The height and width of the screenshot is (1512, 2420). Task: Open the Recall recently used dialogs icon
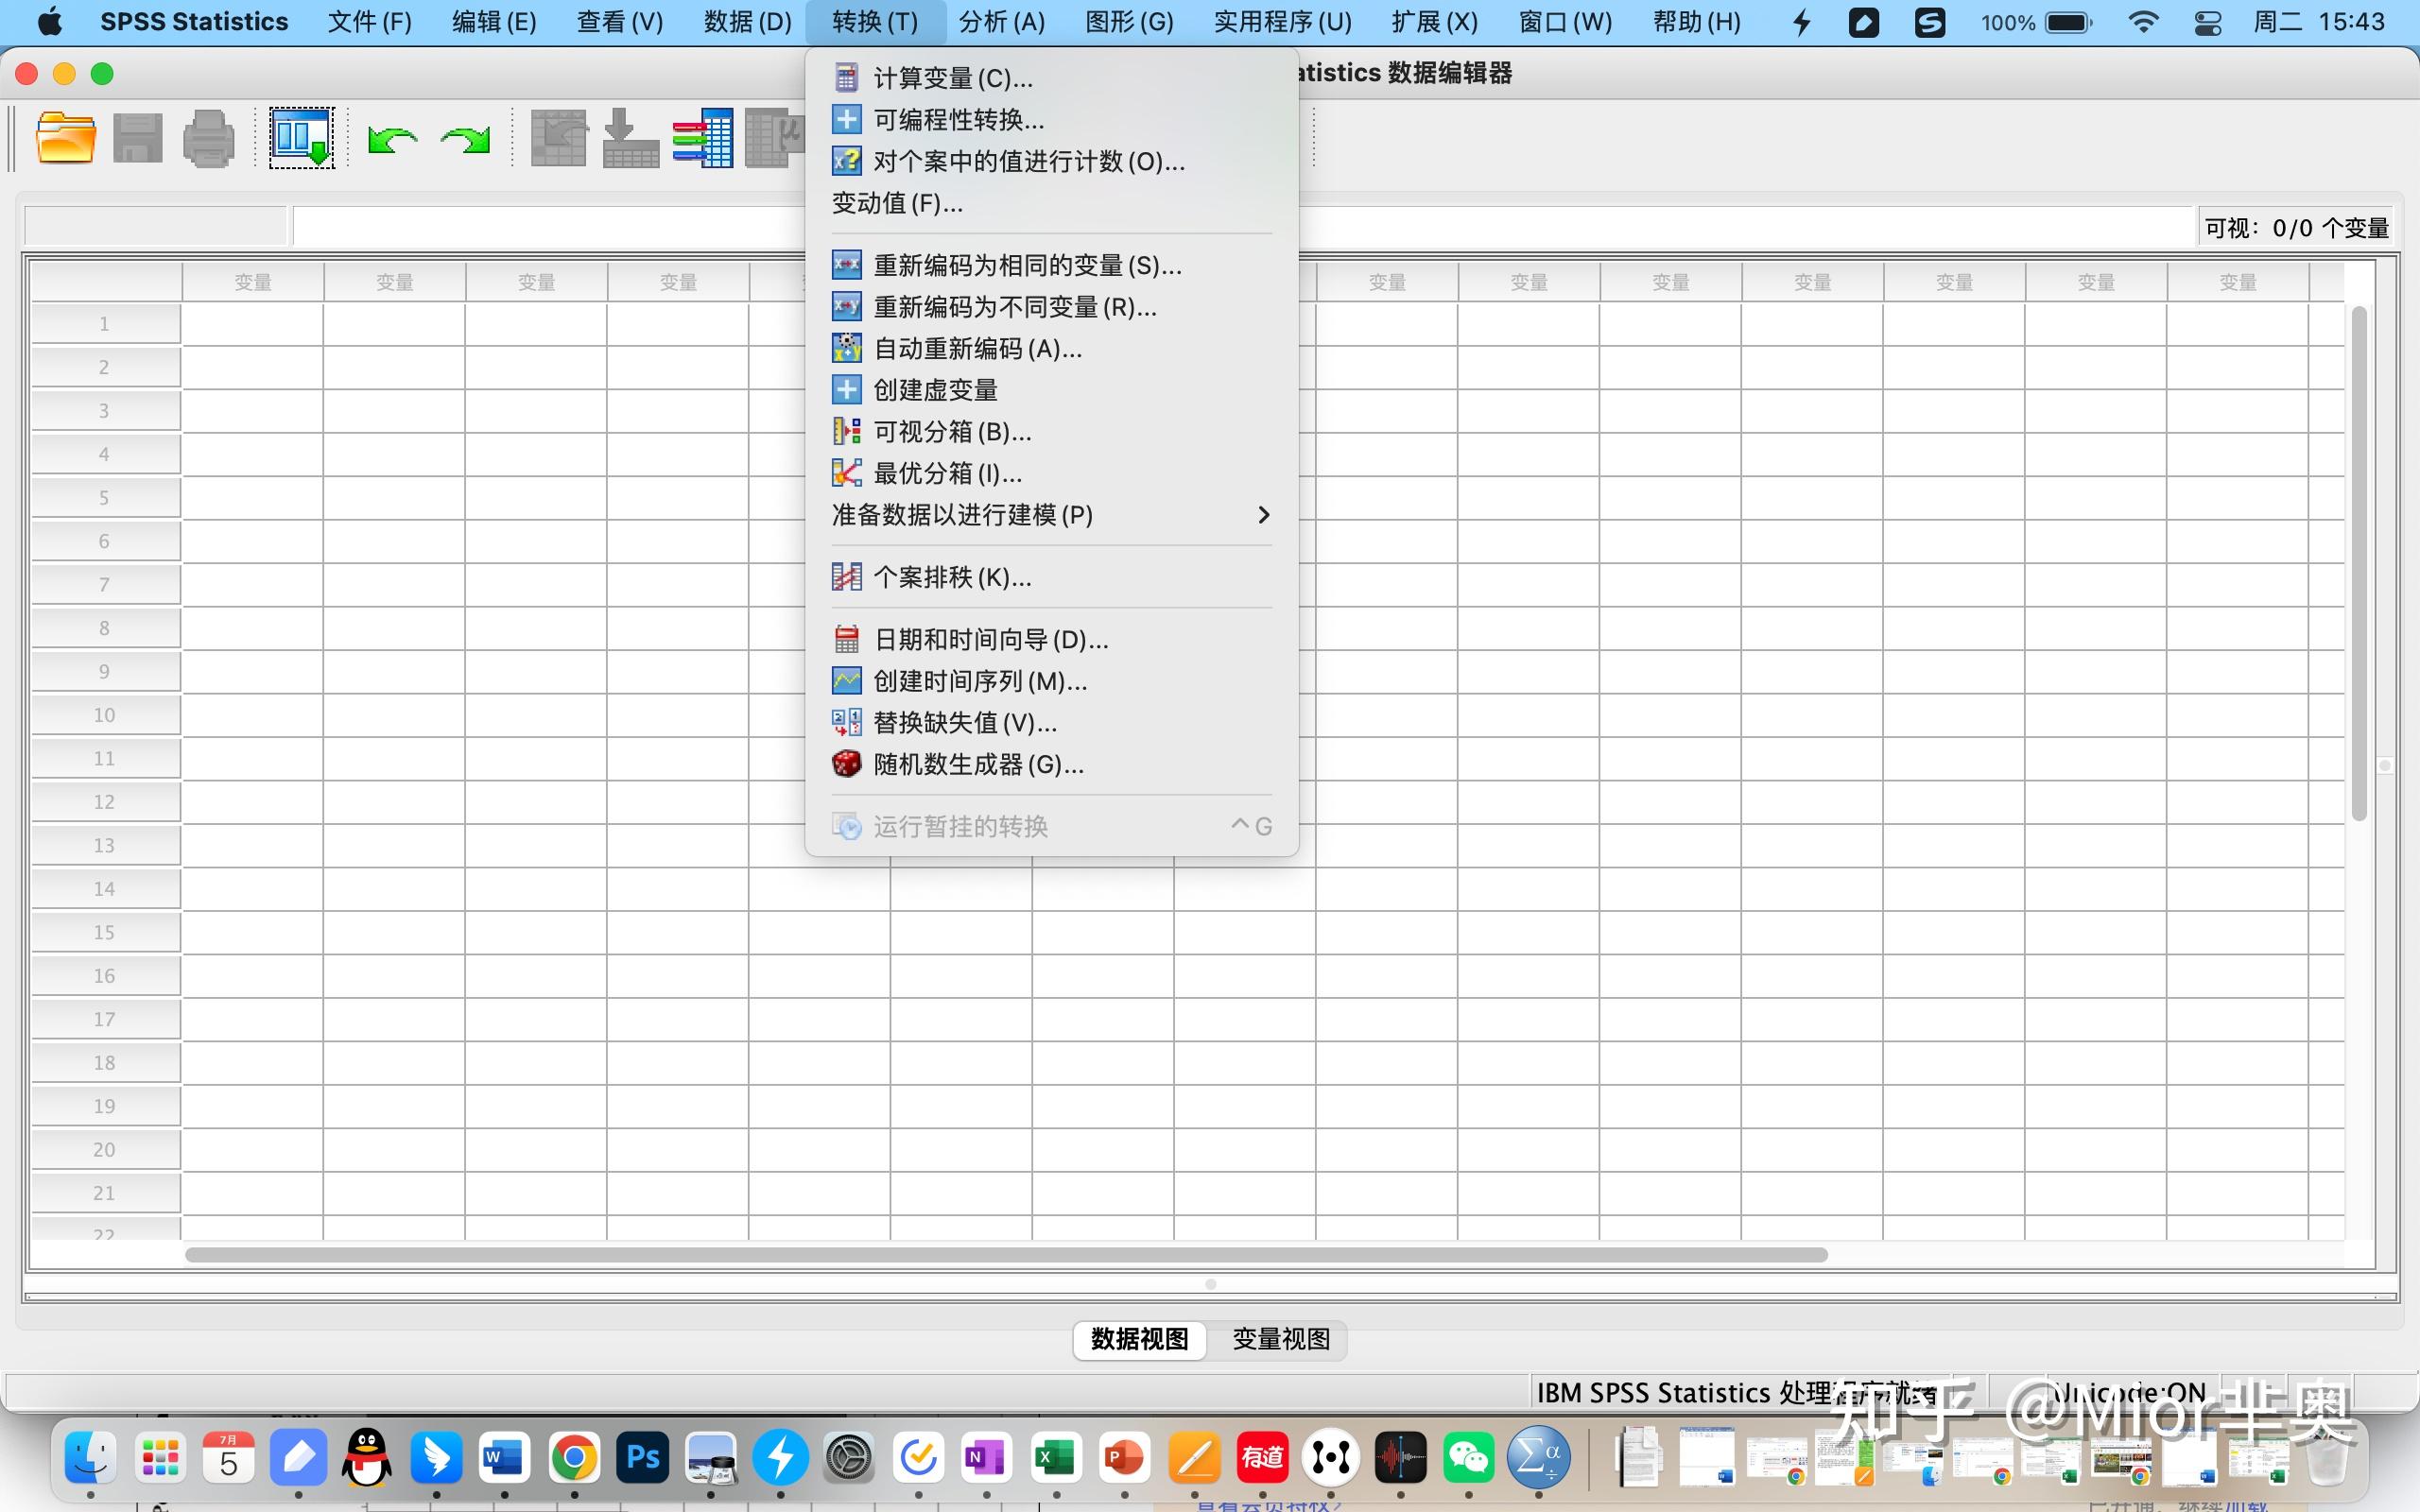[301, 138]
